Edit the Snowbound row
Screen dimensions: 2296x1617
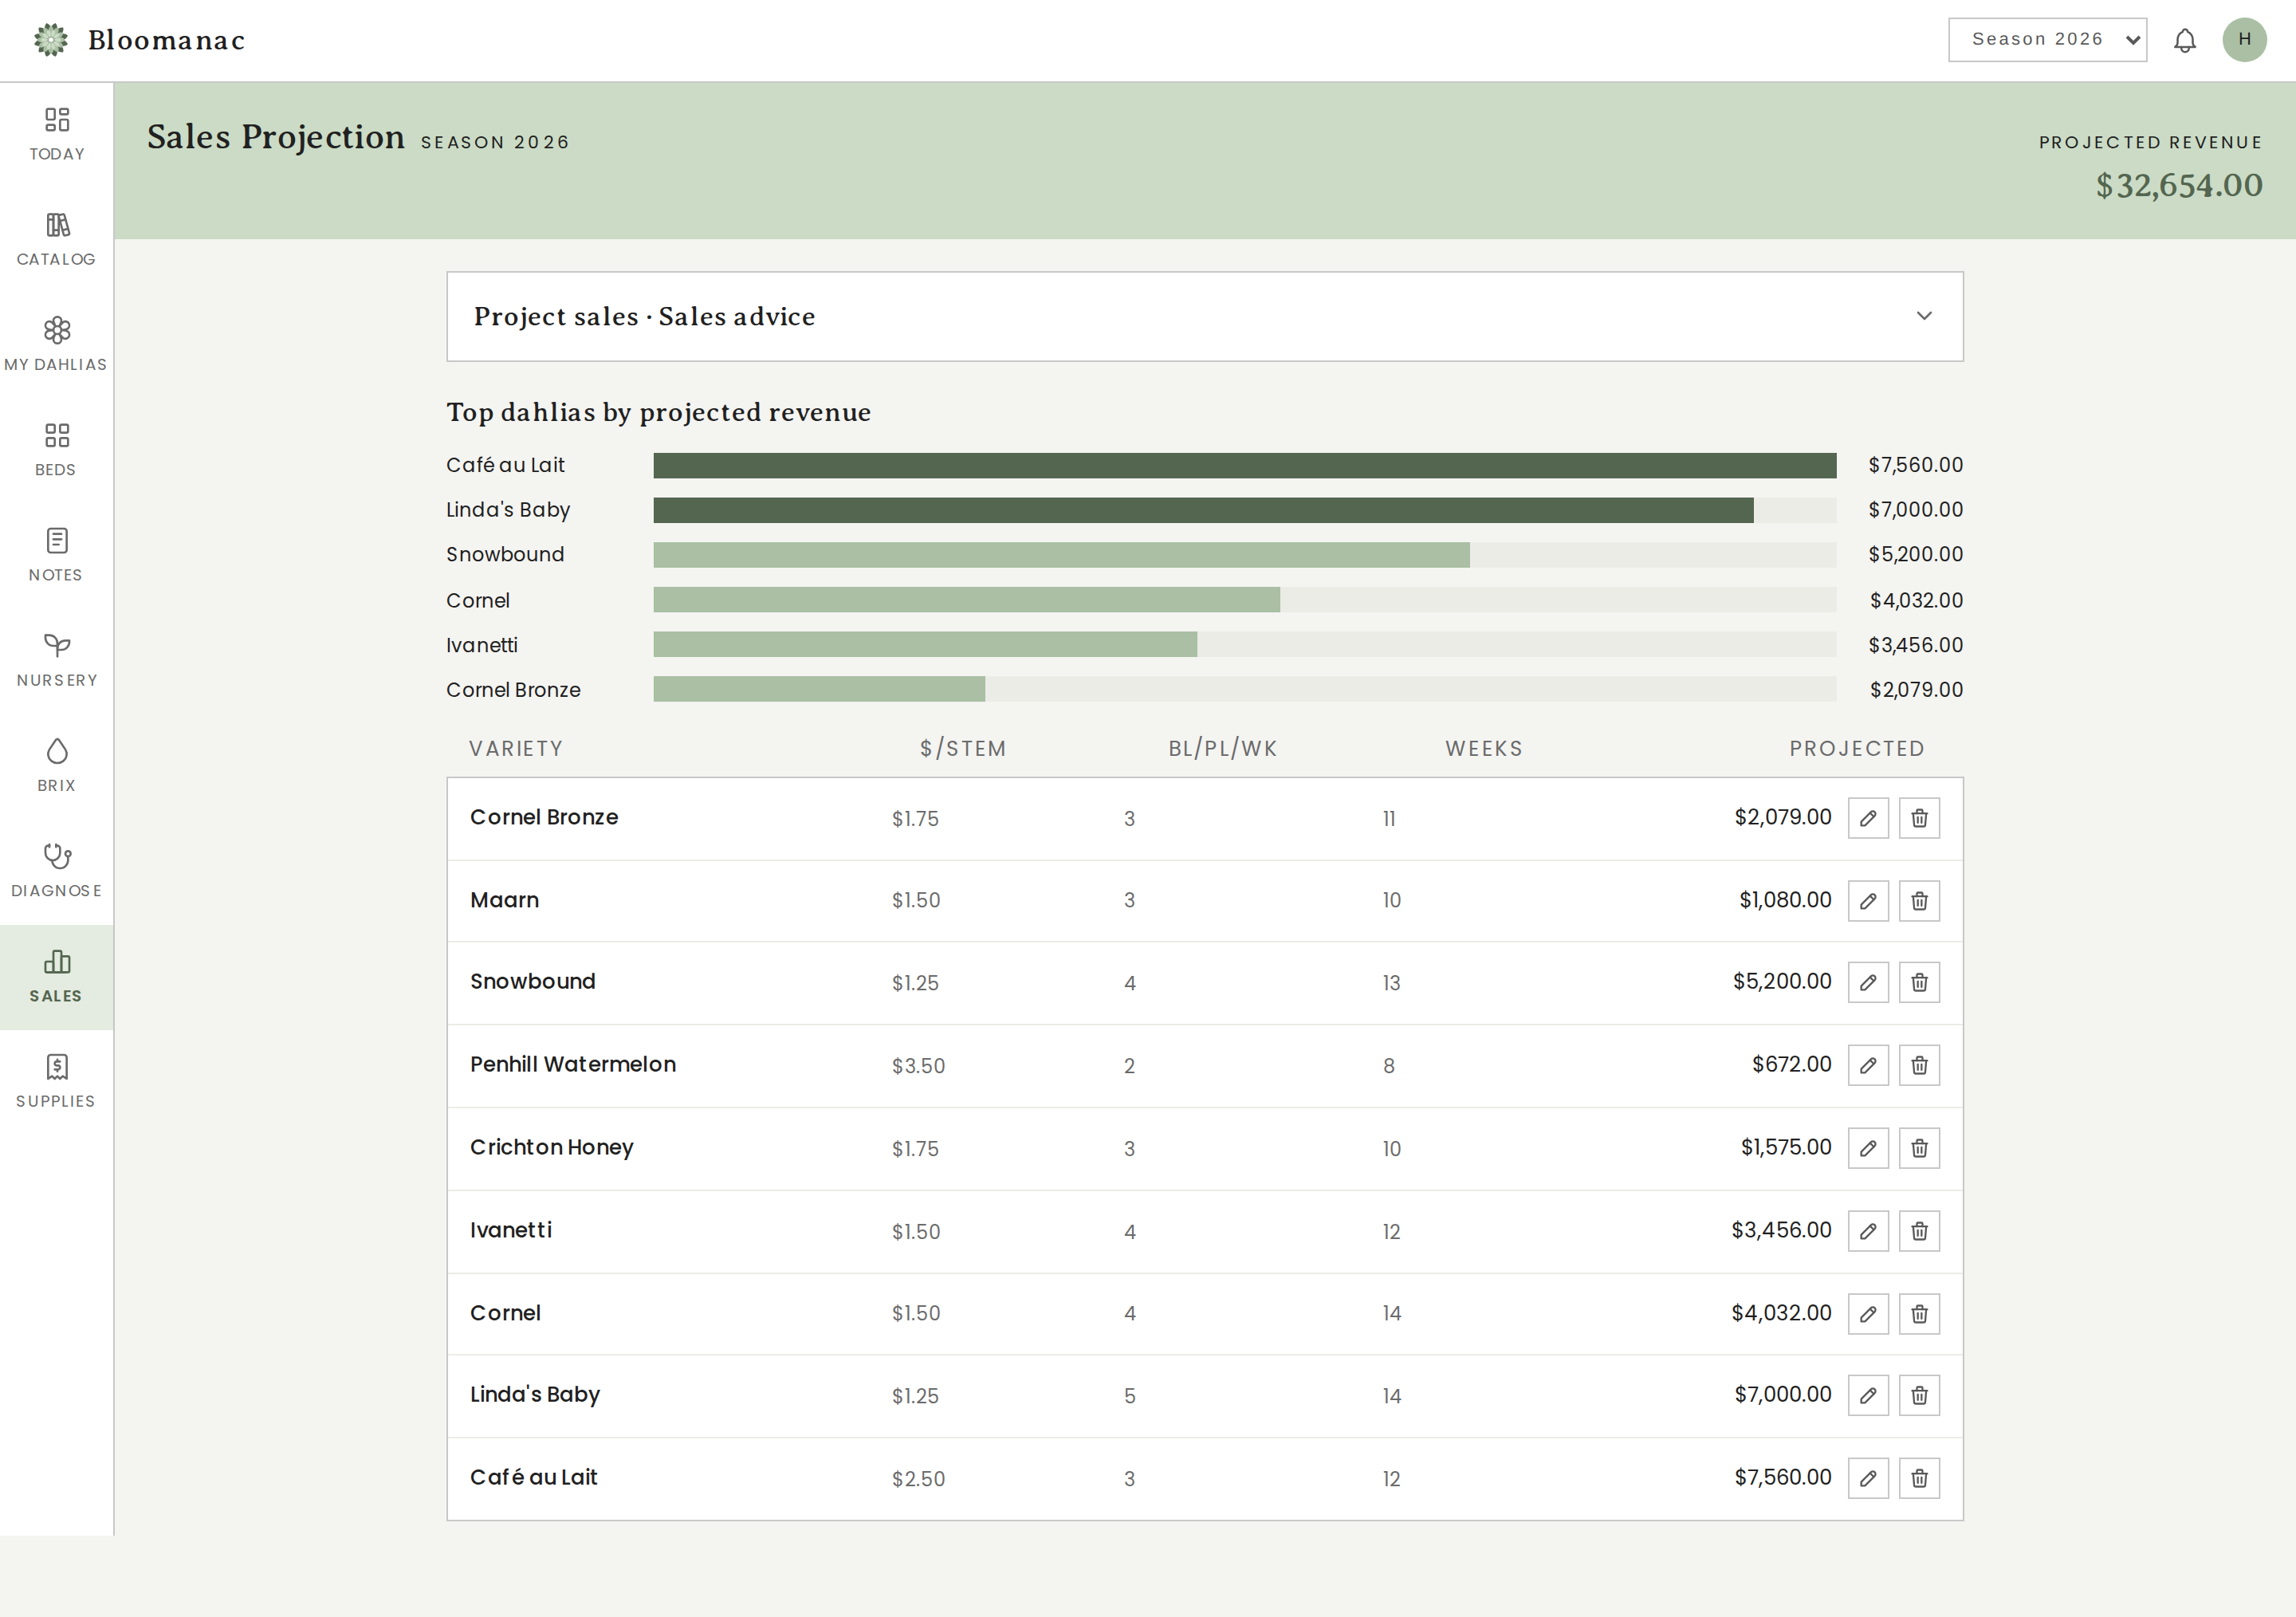point(1868,982)
